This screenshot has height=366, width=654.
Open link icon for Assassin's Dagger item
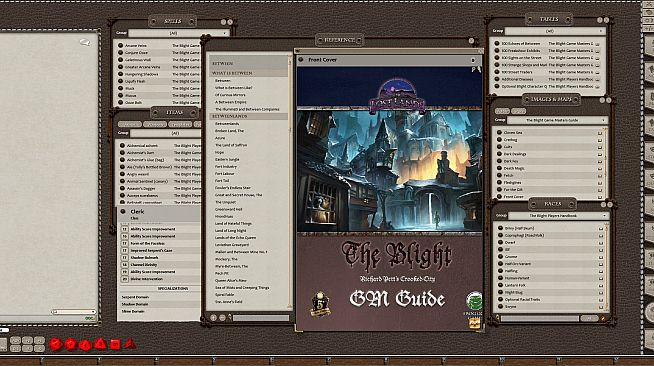[122, 188]
